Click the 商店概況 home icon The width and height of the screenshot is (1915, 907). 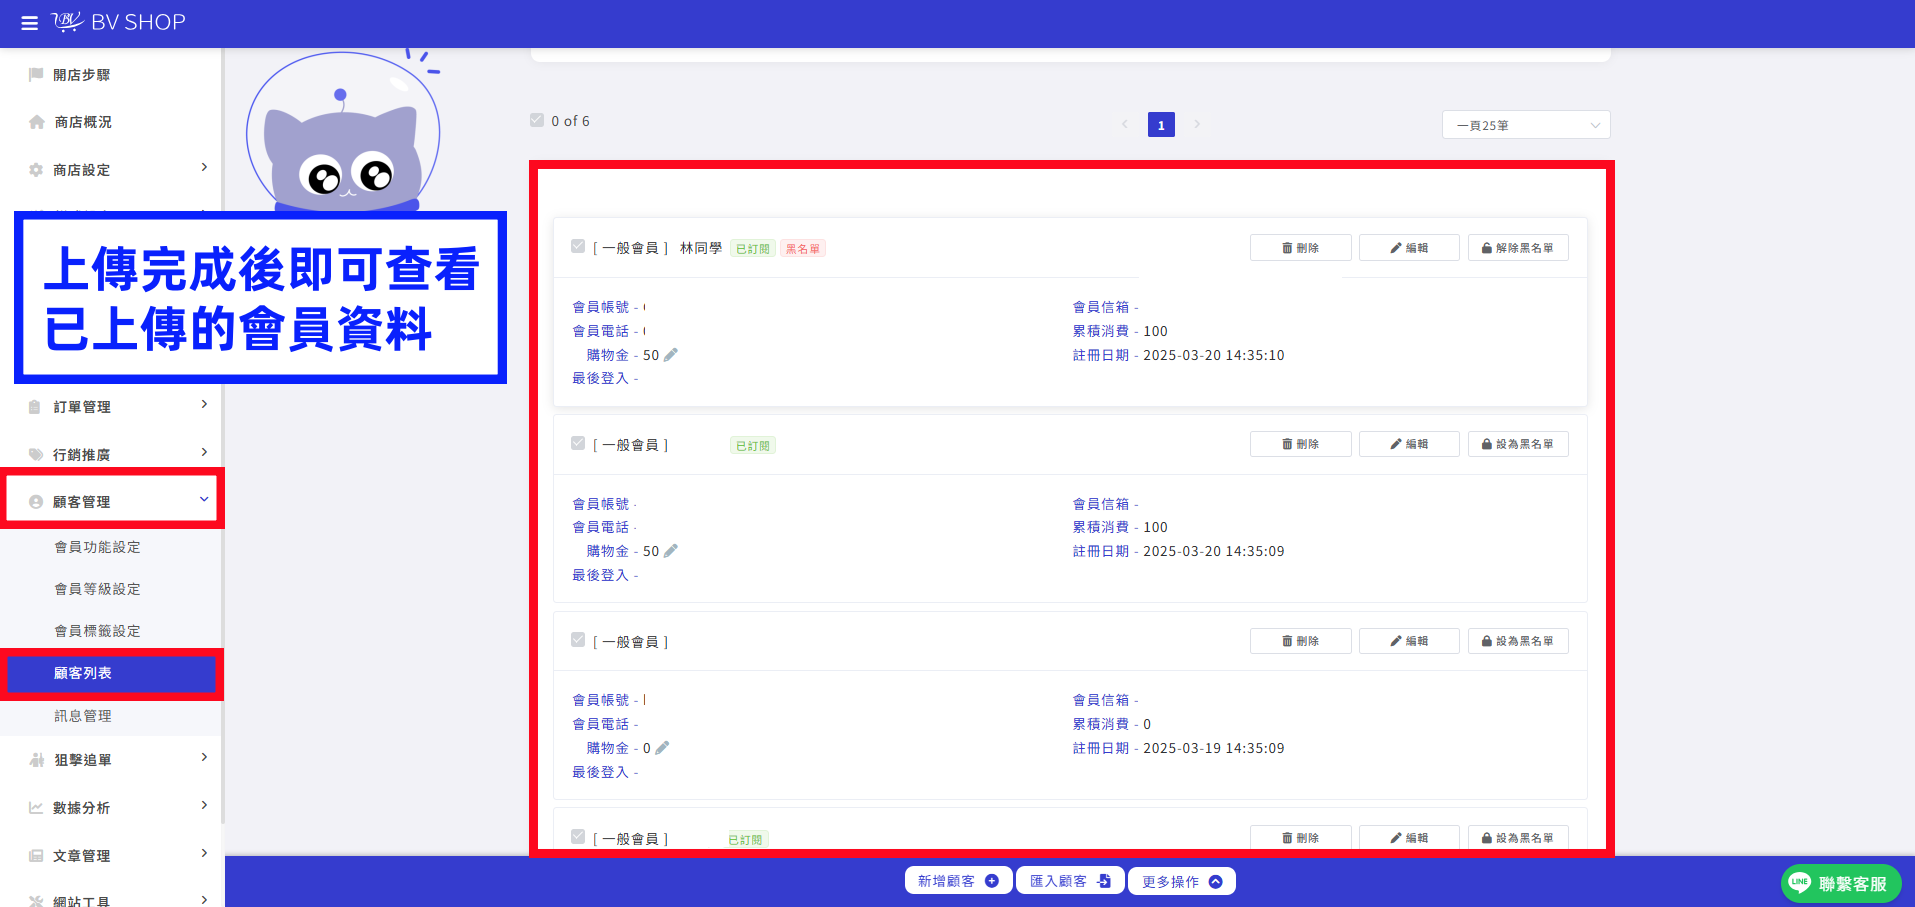(37, 122)
